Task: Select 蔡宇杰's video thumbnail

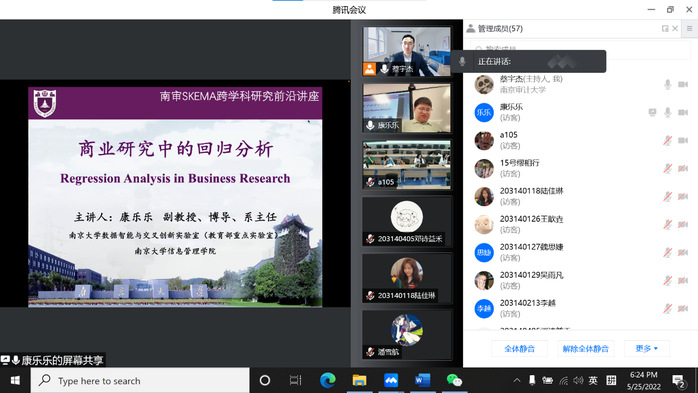Action: pos(407,52)
